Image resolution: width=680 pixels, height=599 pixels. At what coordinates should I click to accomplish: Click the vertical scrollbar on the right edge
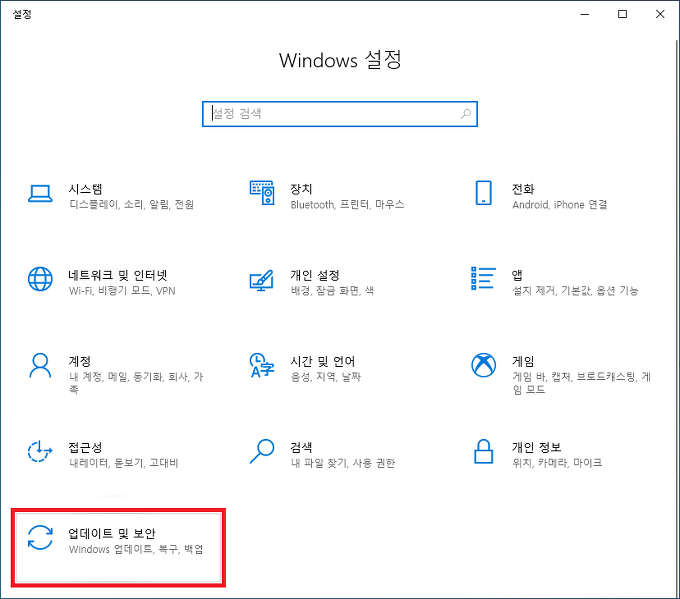[x=676, y=317]
